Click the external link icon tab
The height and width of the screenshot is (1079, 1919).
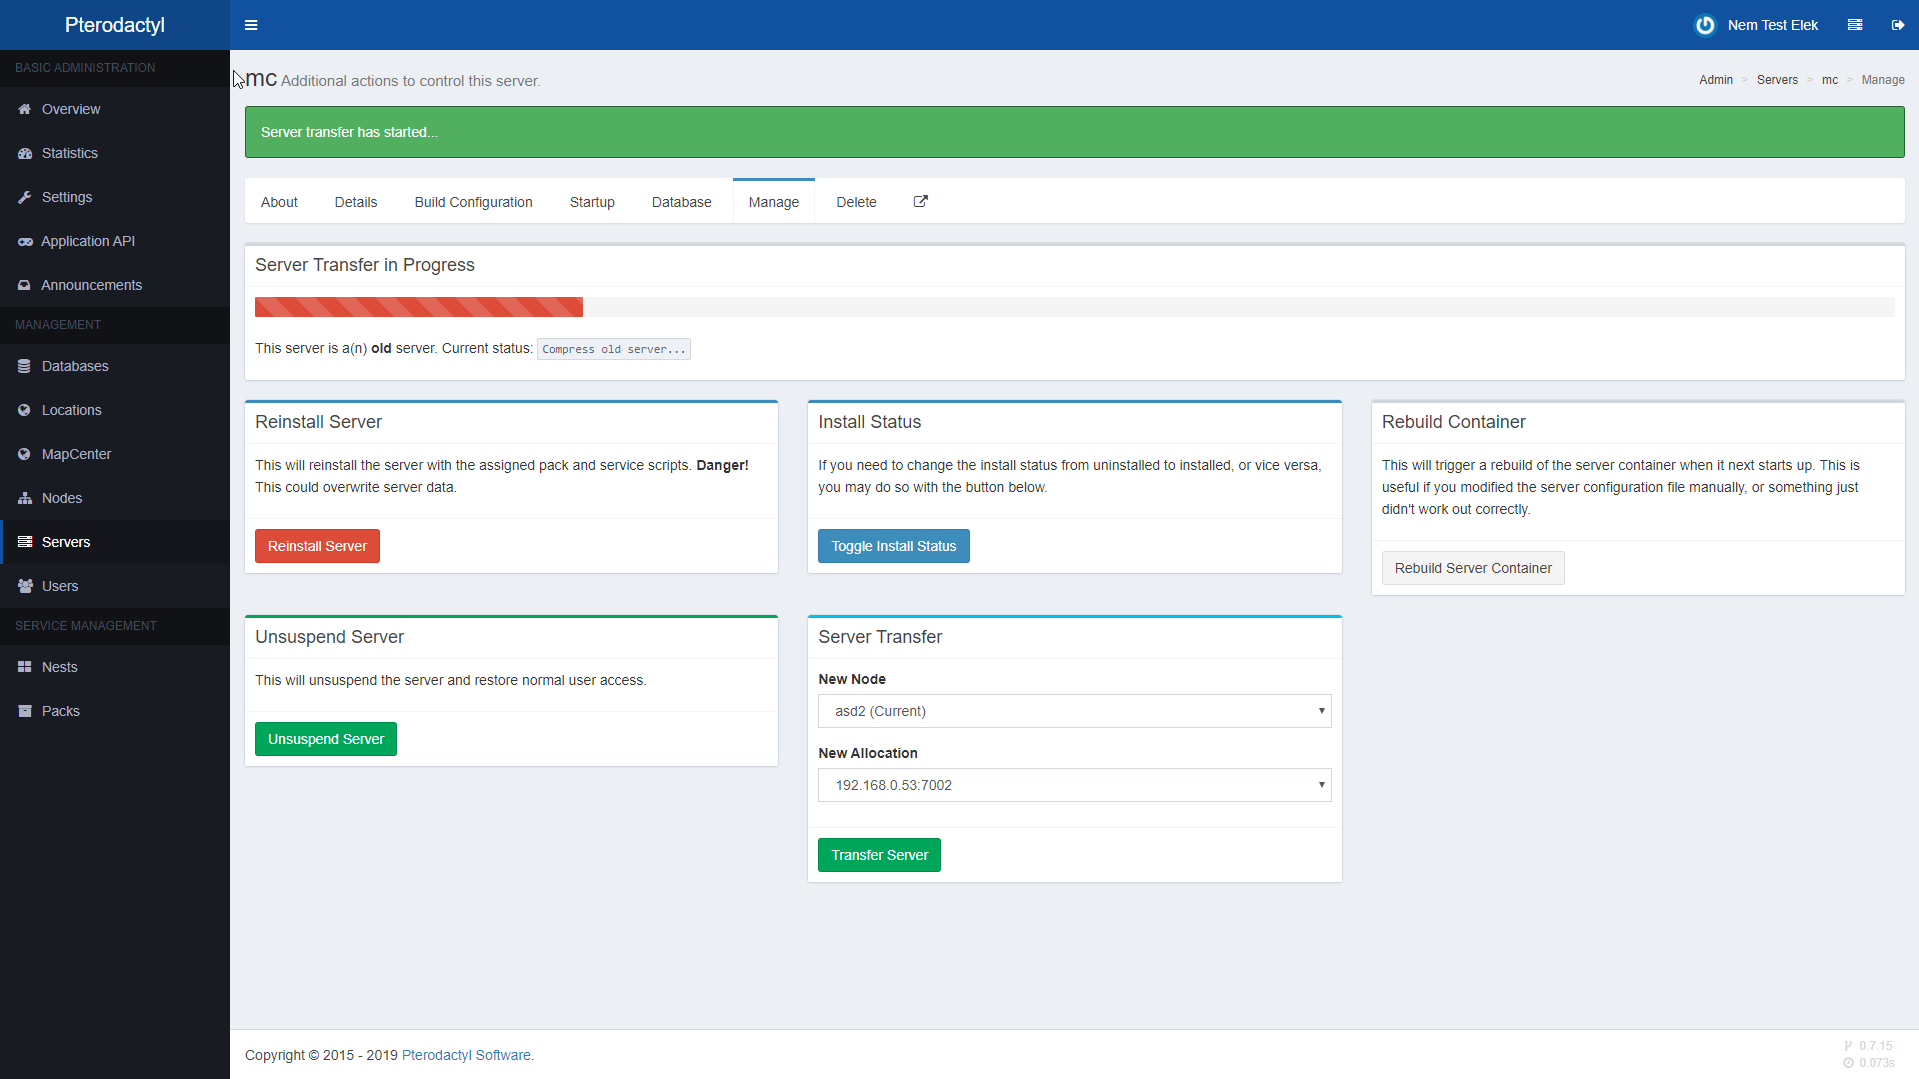tap(920, 202)
